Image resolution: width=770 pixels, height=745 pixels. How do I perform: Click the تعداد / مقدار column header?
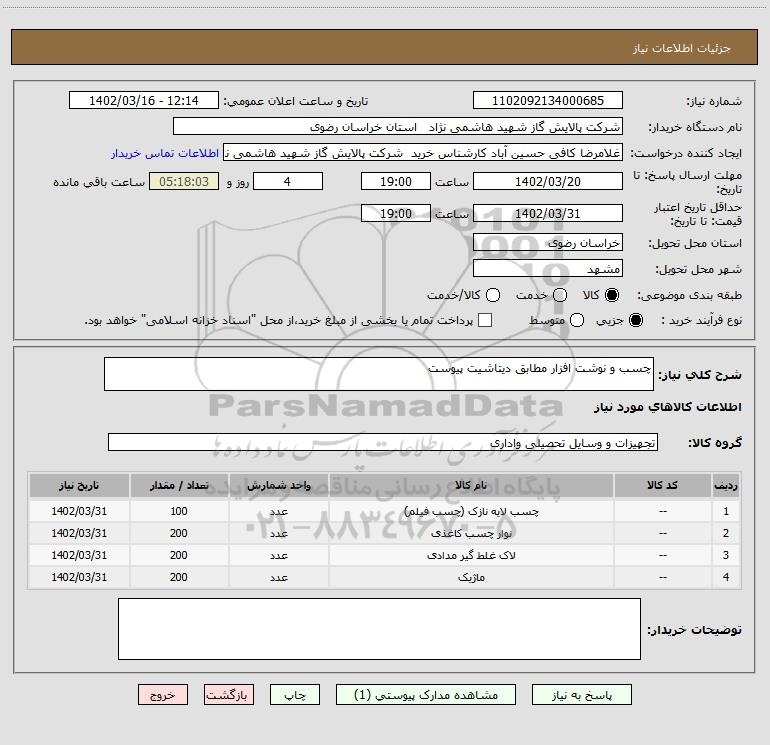(x=179, y=486)
